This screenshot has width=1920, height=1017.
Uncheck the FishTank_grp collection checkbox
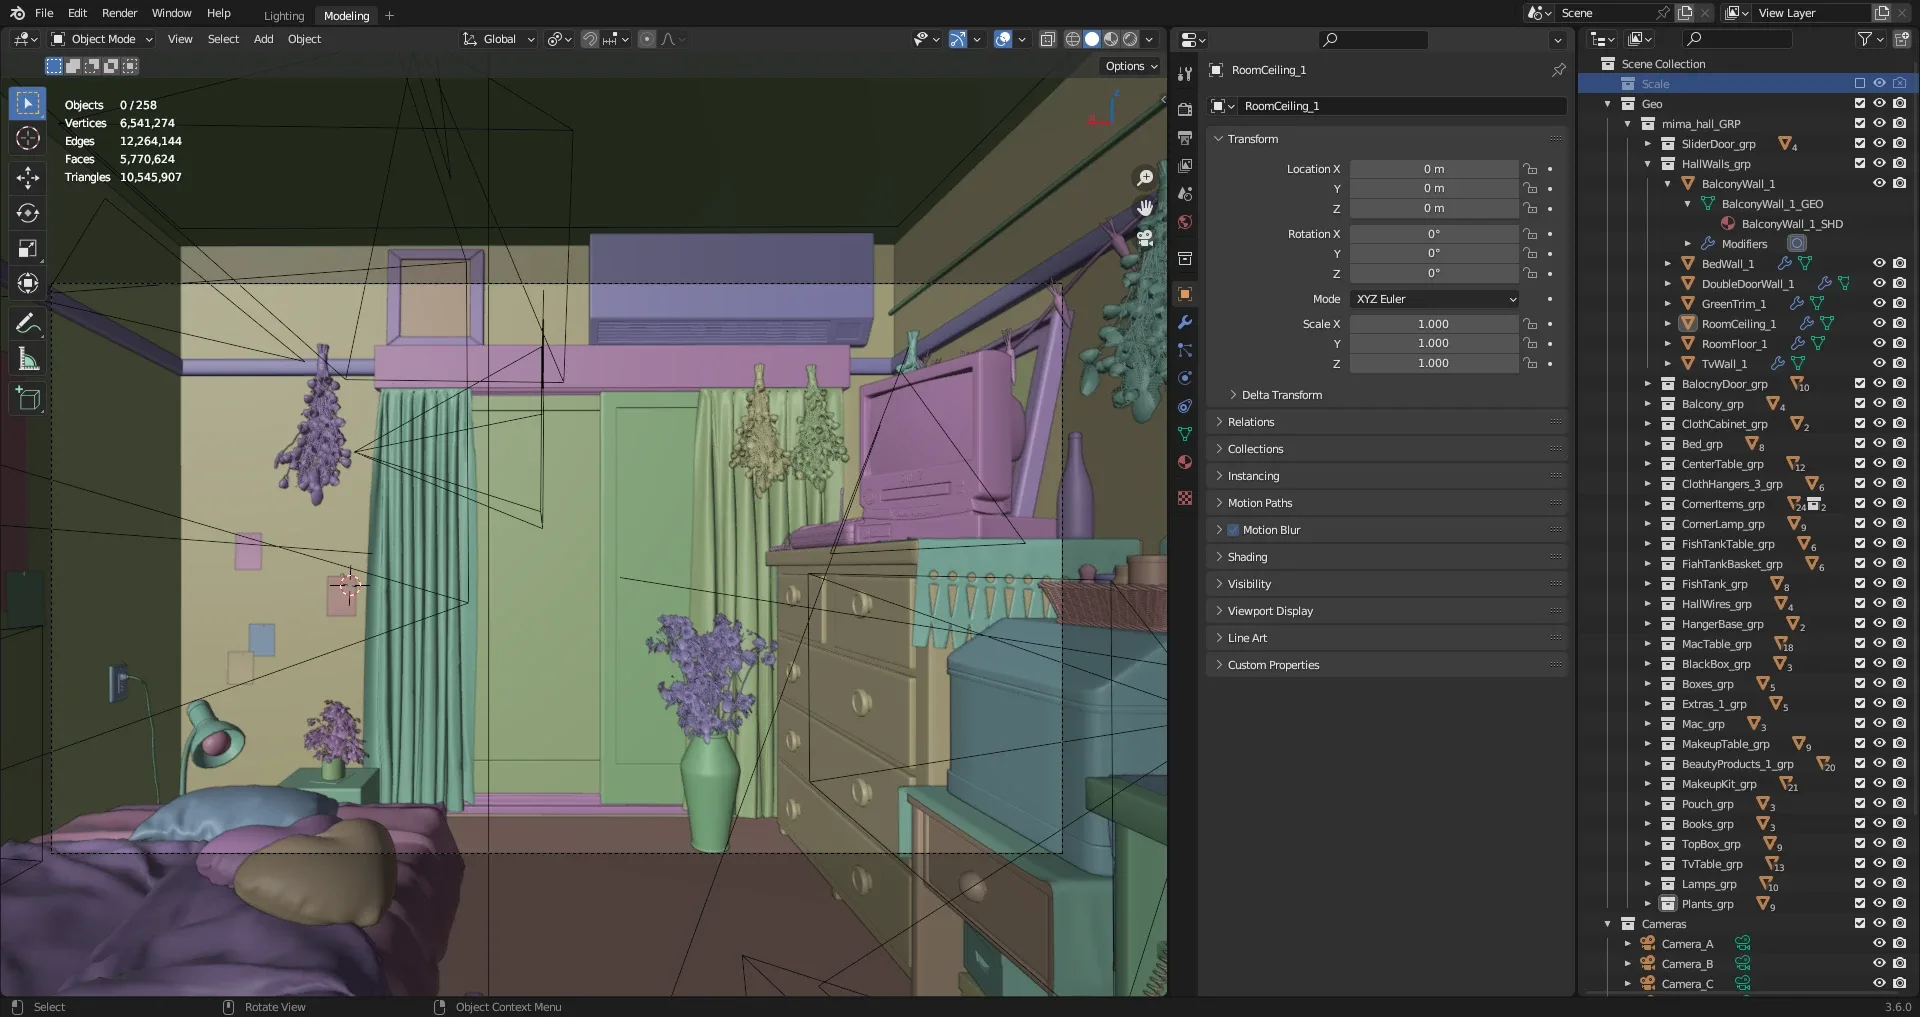(x=1859, y=583)
